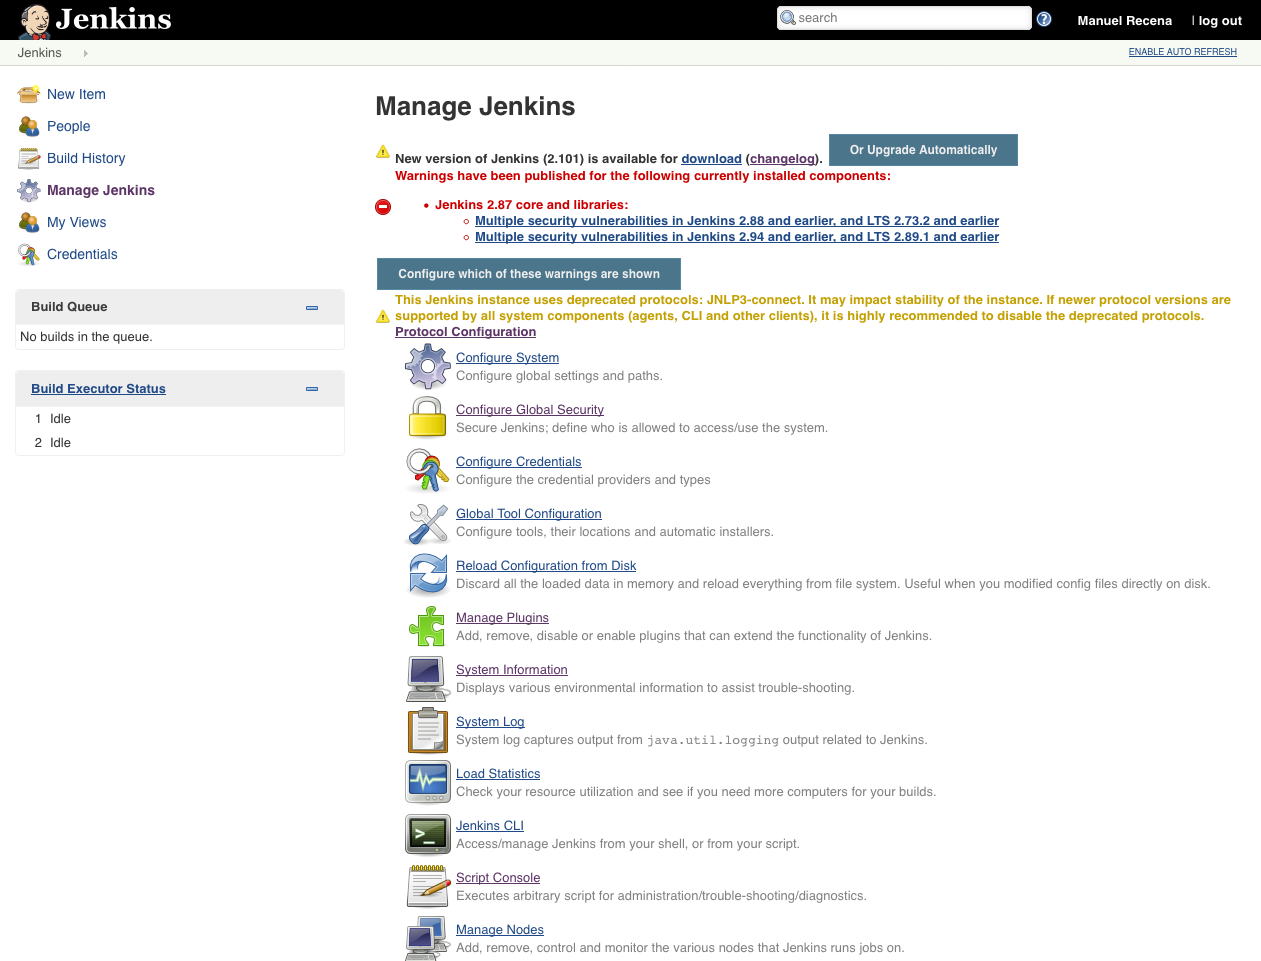Click the Reload Configuration from Disk icon
The image size is (1261, 961).
[x=428, y=574]
